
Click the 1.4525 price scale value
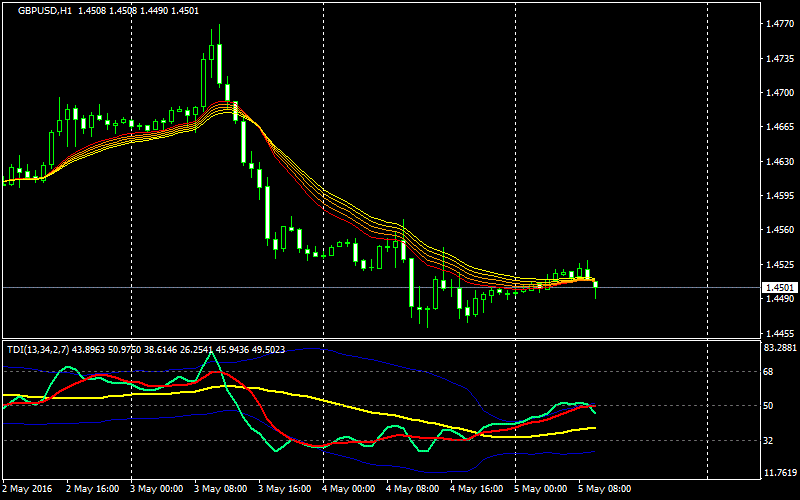[x=780, y=265]
